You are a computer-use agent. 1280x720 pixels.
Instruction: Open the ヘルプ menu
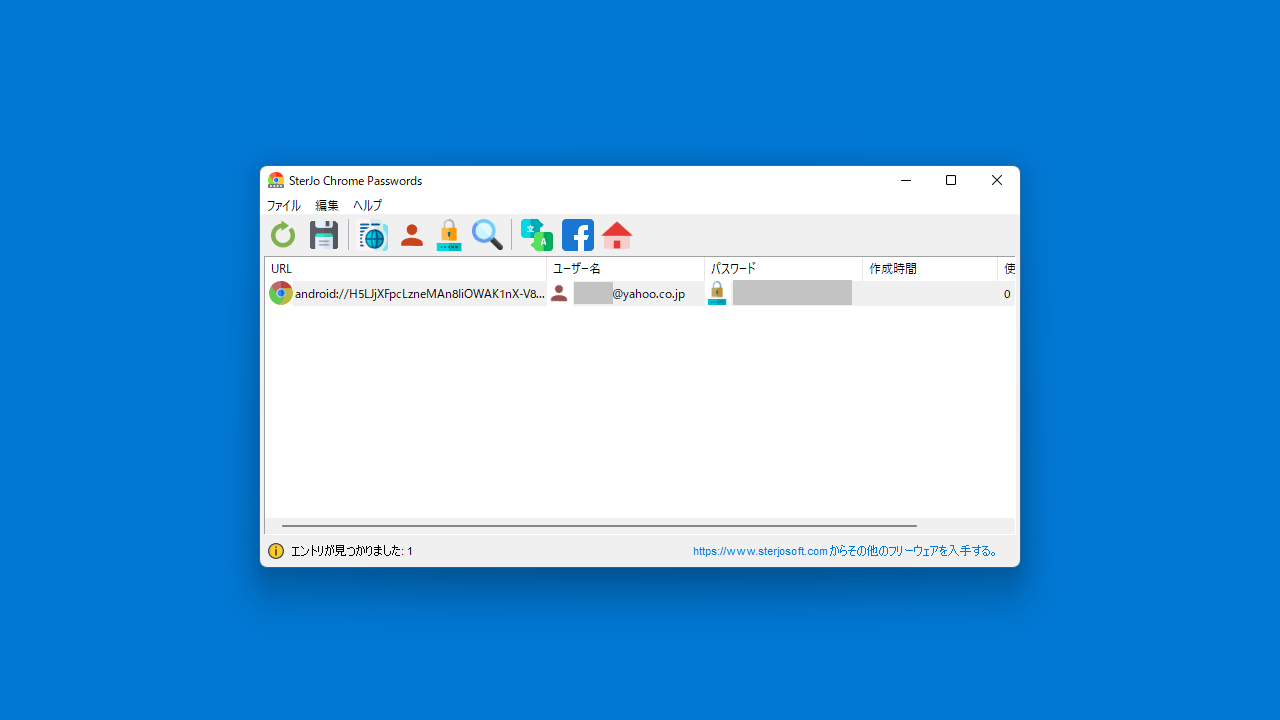point(367,205)
